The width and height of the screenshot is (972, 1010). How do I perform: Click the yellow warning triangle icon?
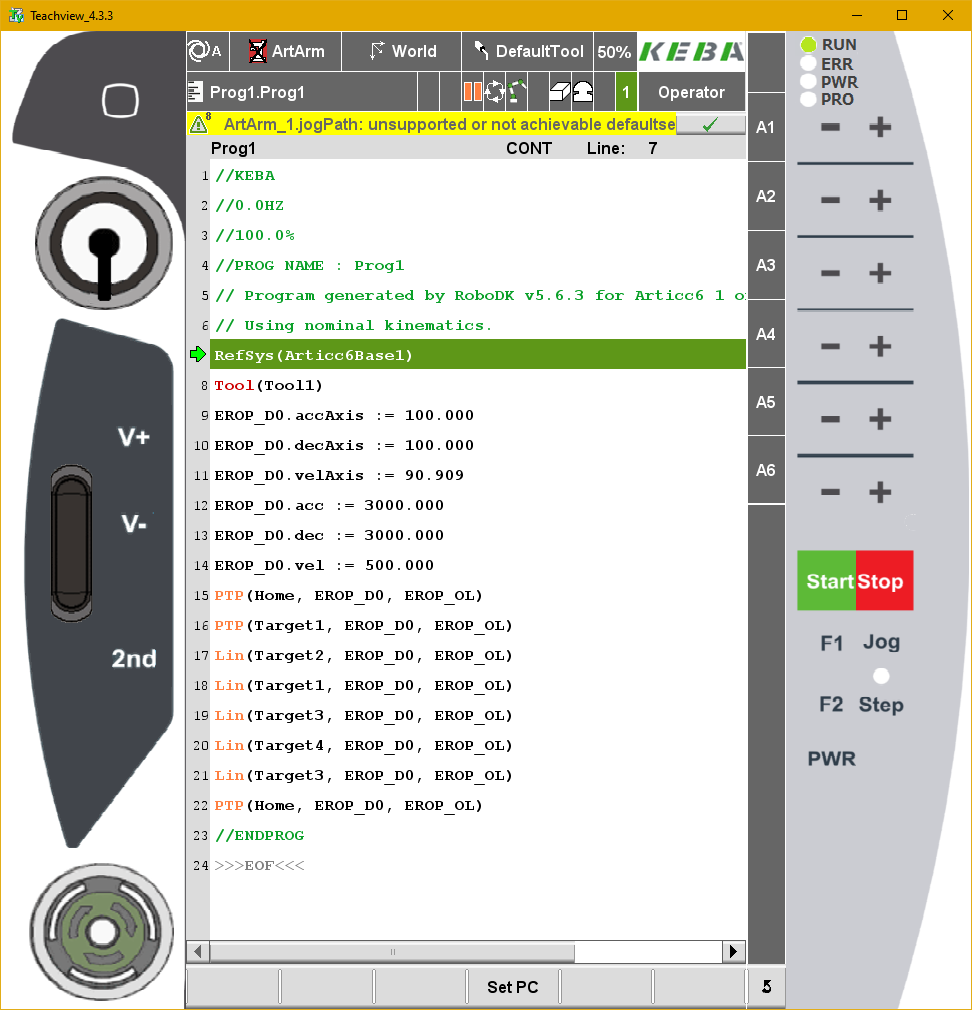pyautogui.click(x=200, y=124)
